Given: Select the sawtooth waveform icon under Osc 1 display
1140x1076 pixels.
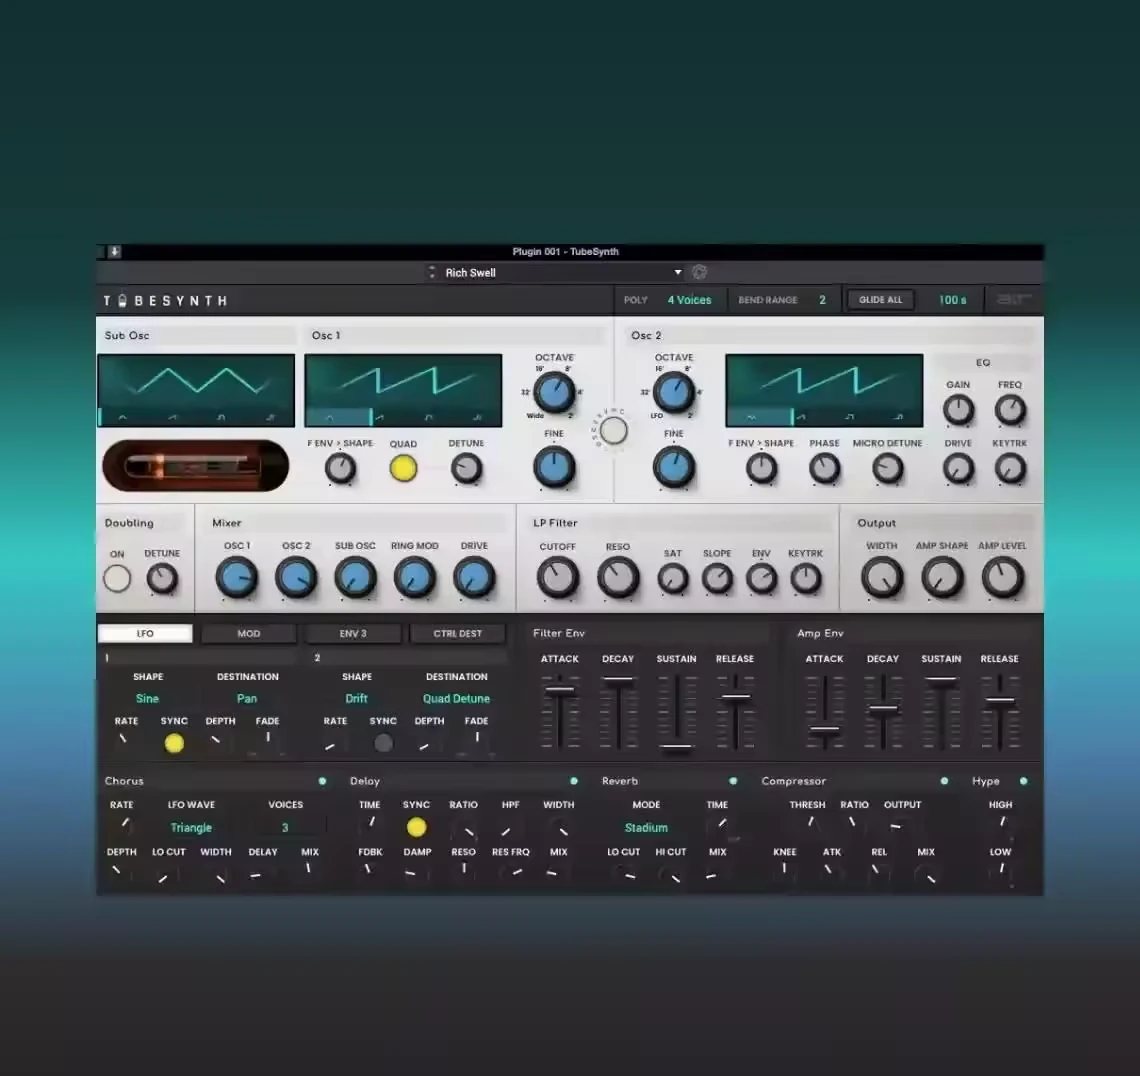Looking at the screenshot, I should coord(379,417).
